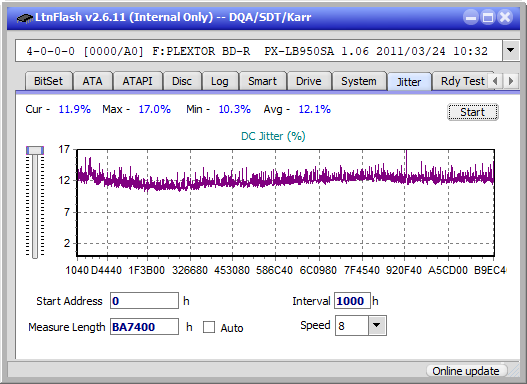The height and width of the screenshot is (384, 527).
Task: Click the window resize grip corner
Action: (514, 372)
